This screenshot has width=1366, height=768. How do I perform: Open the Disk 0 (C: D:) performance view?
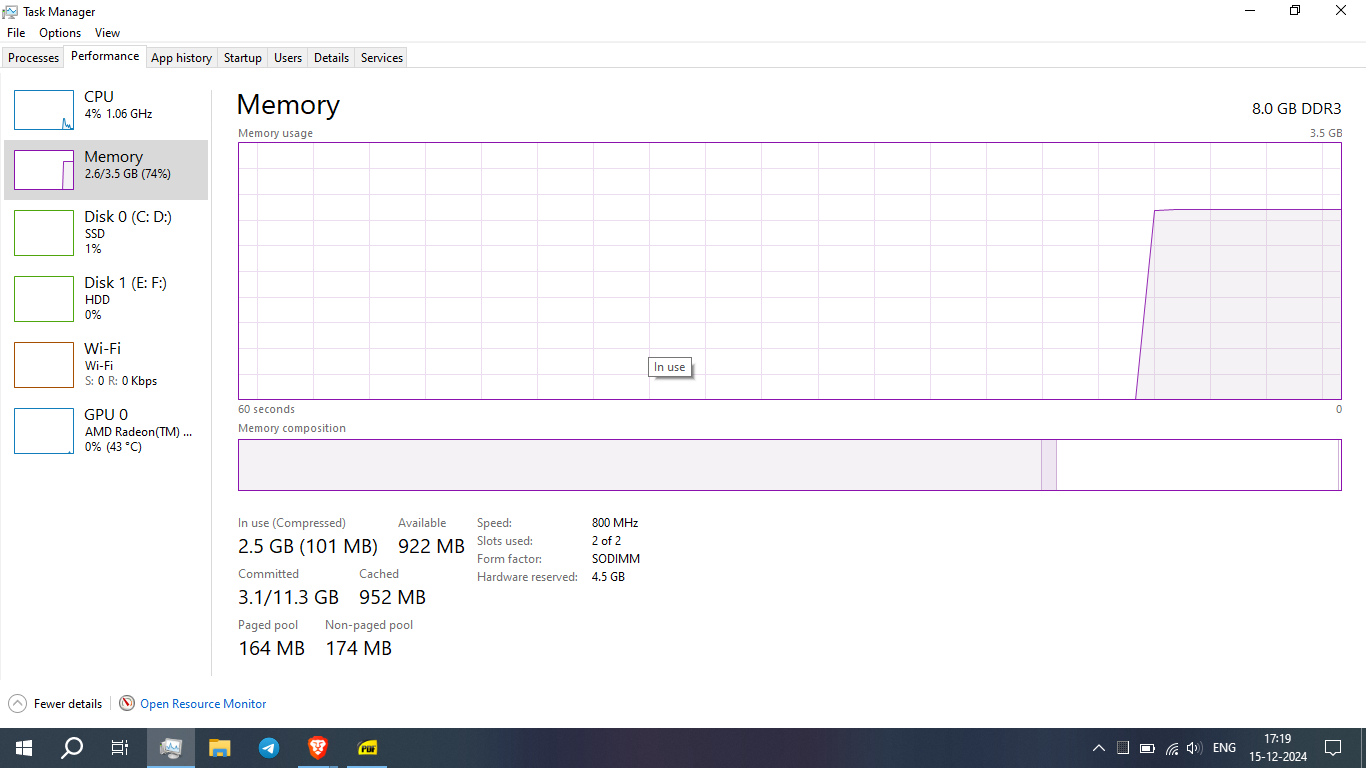pyautogui.click(x=106, y=232)
